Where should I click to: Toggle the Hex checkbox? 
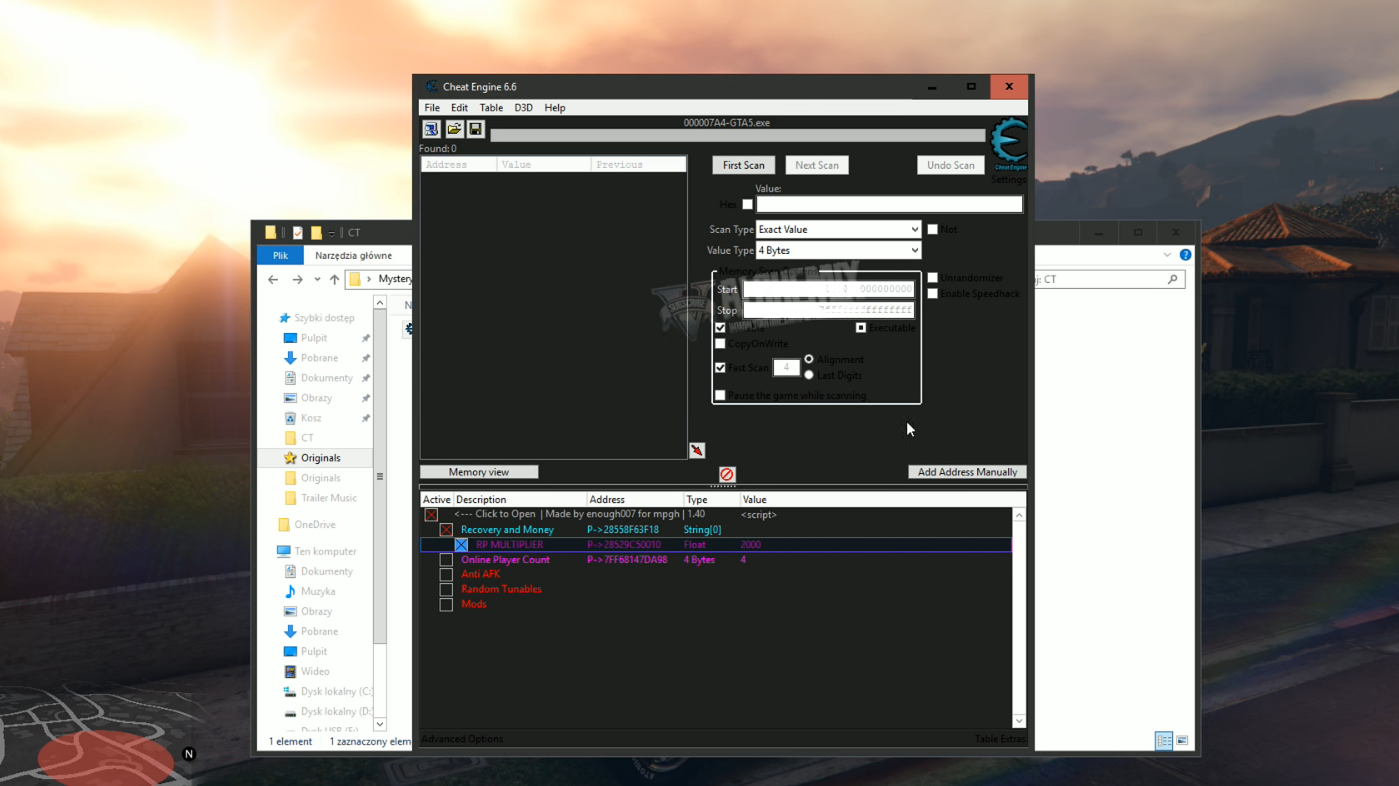(747, 205)
